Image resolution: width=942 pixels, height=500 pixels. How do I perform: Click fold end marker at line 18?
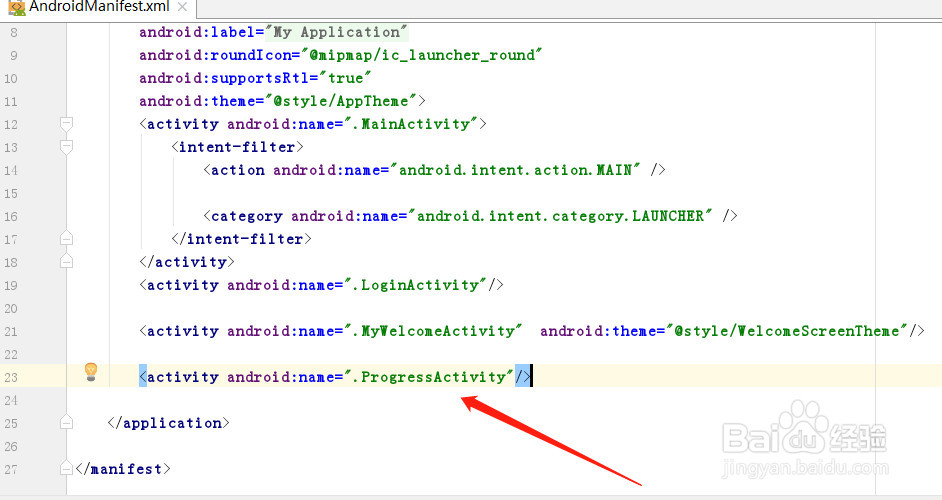(67, 261)
